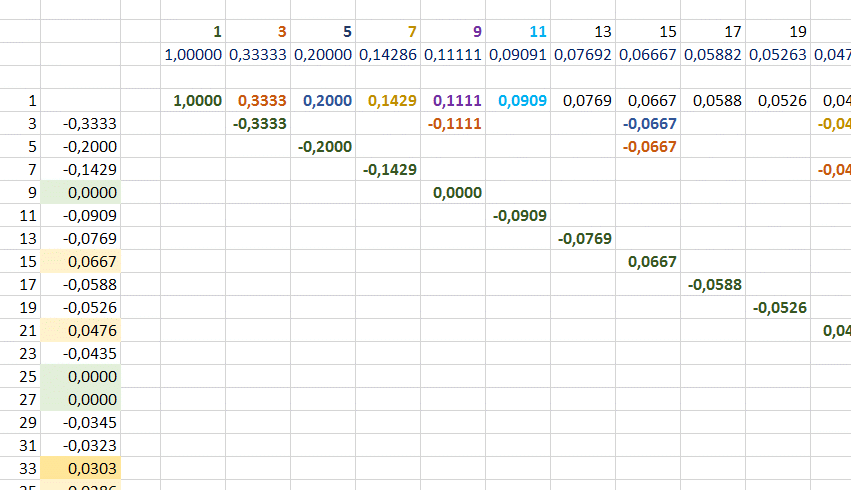The width and height of the screenshot is (851, 490).
Task: Select the orange -0,0667 cell
Action: click(648, 147)
